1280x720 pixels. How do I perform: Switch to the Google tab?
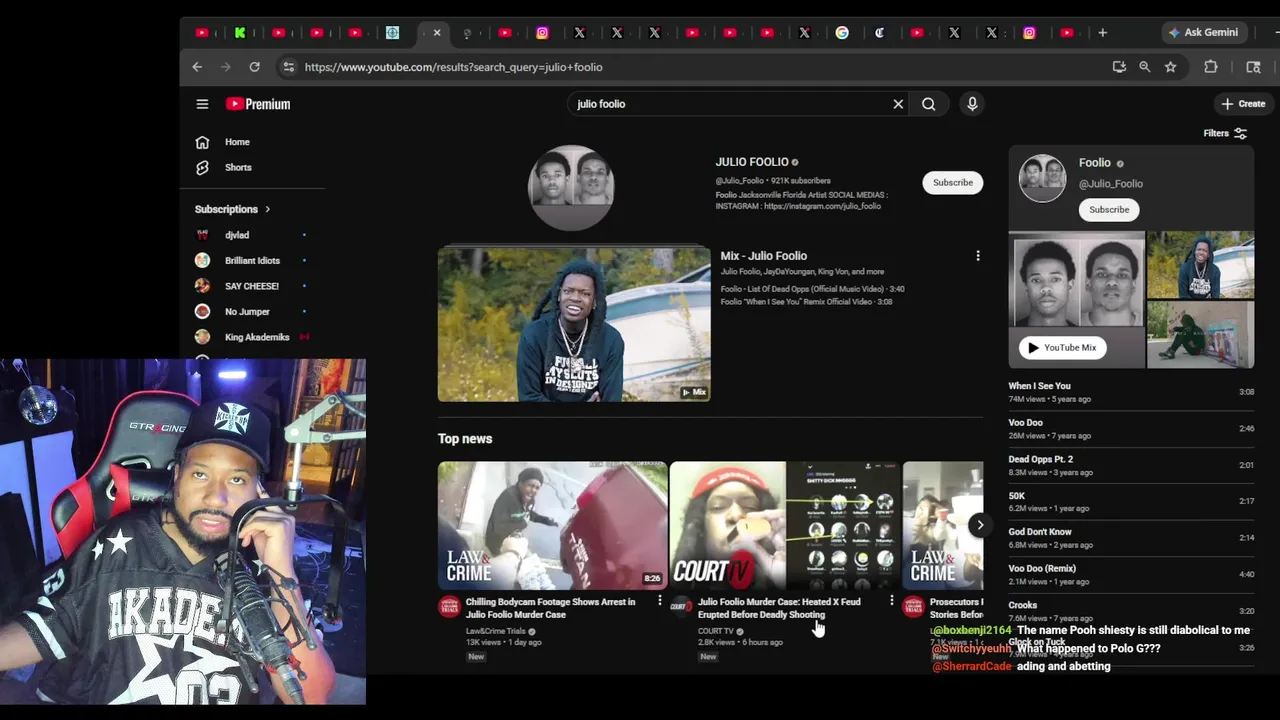(842, 33)
